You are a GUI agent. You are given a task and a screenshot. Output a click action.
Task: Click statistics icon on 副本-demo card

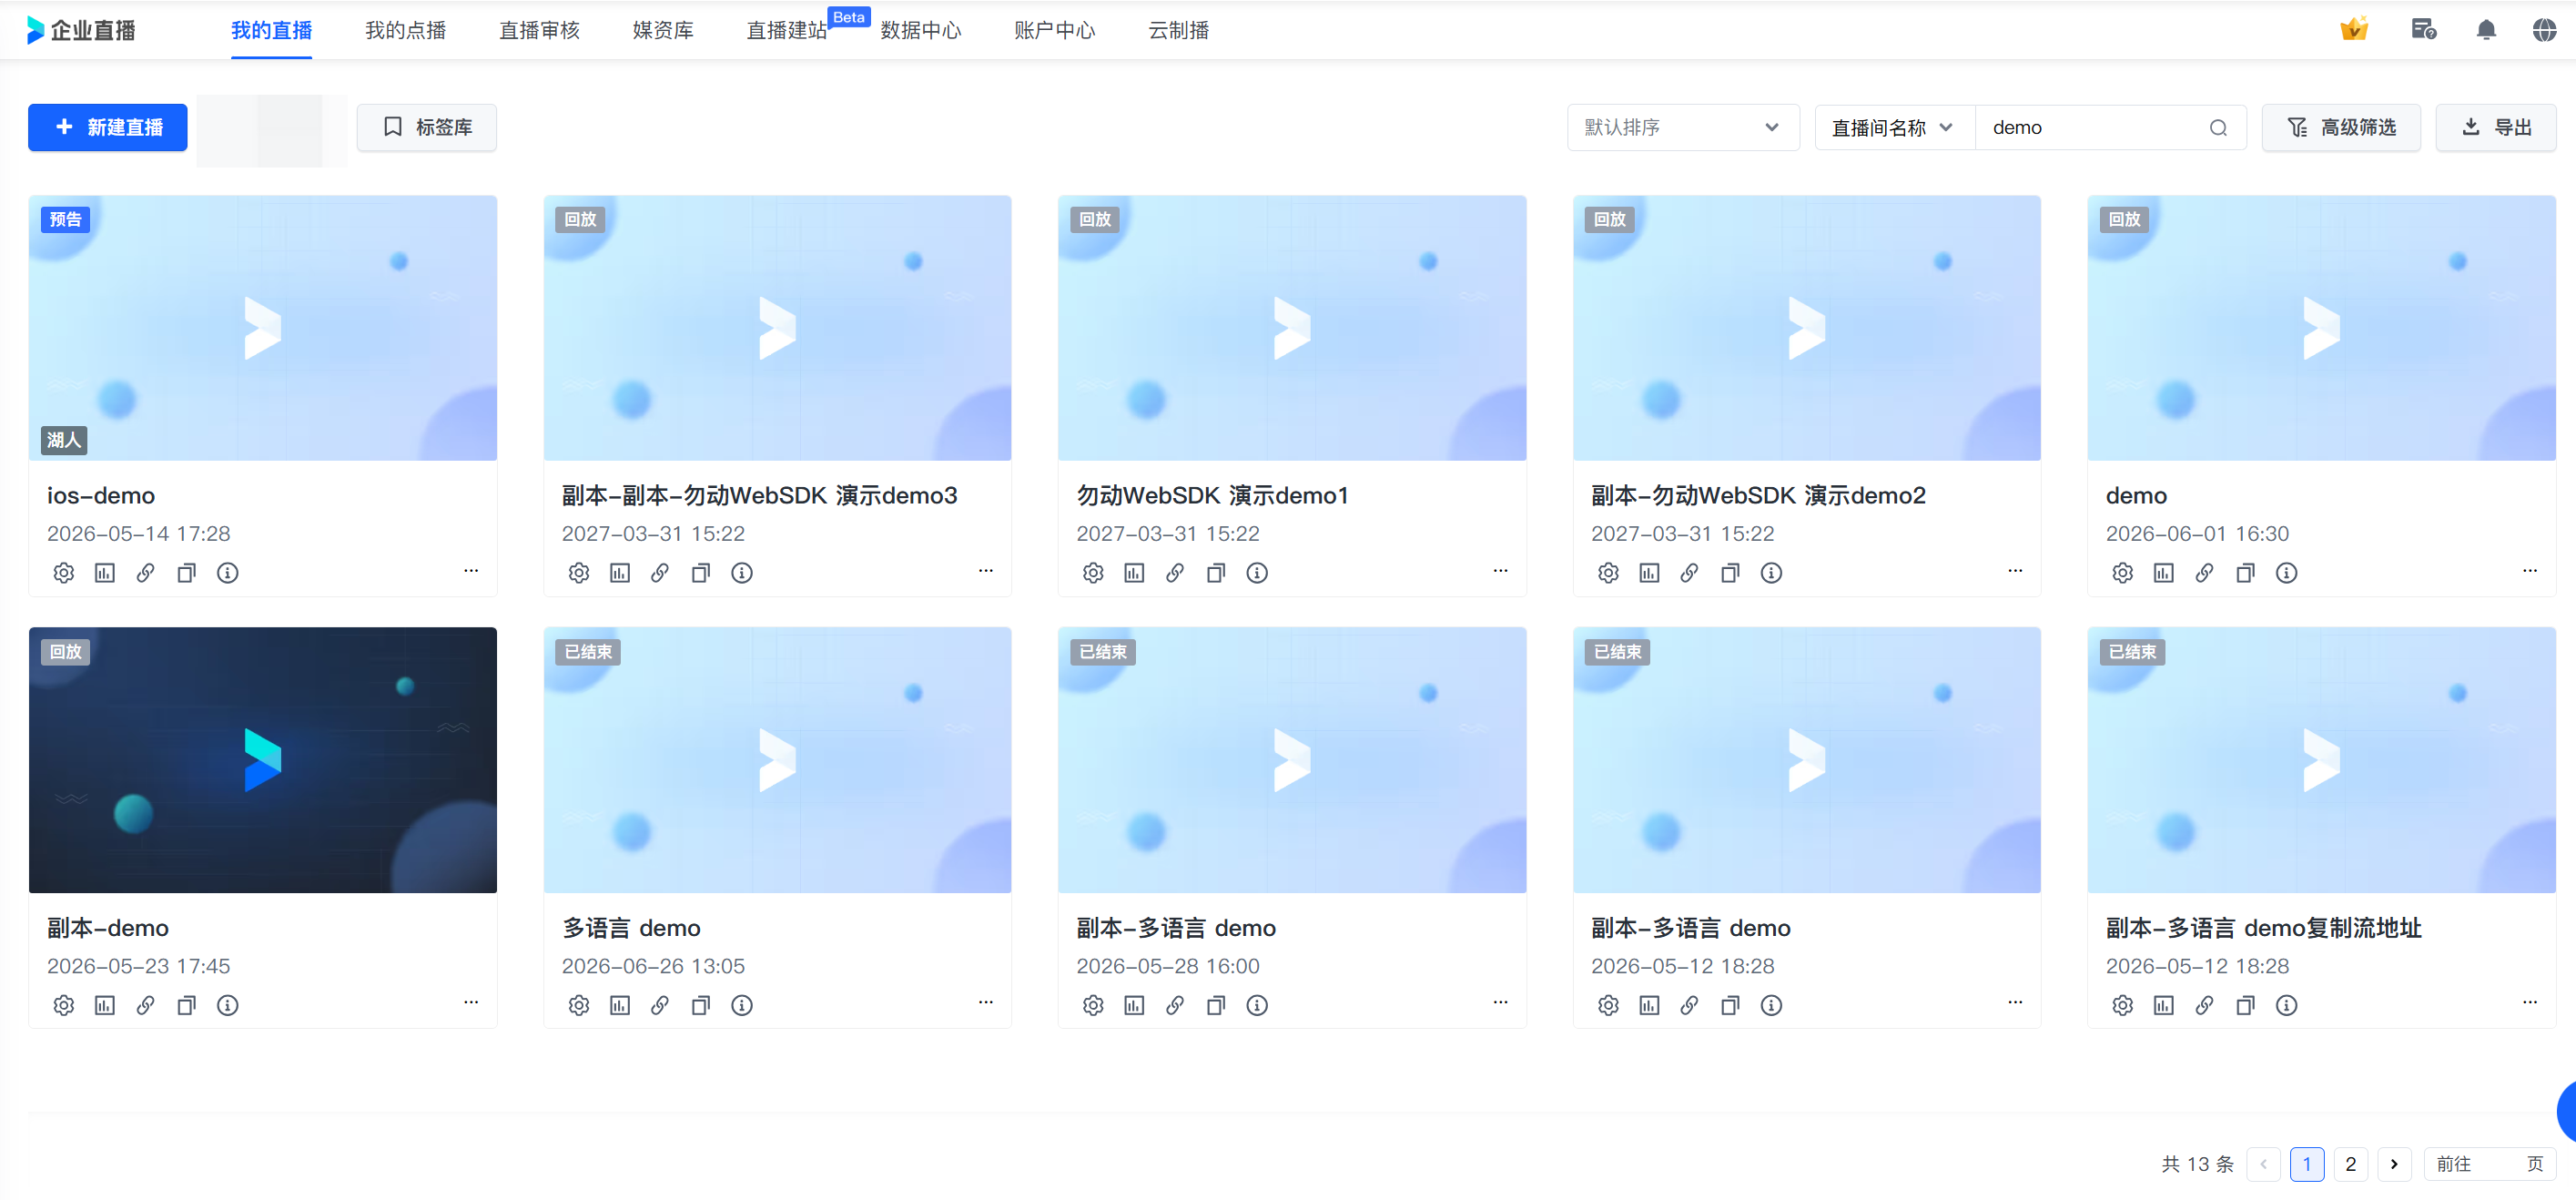[105, 1005]
